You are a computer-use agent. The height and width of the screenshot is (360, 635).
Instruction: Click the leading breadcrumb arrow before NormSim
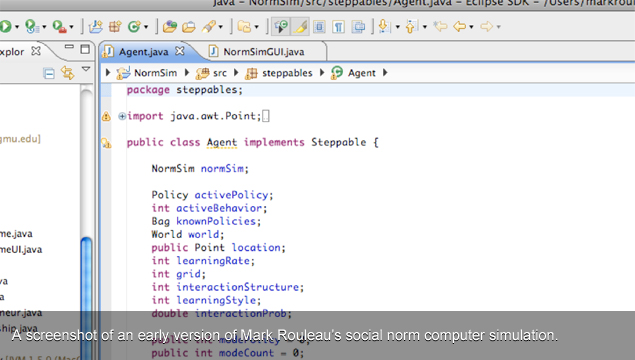tap(108, 72)
